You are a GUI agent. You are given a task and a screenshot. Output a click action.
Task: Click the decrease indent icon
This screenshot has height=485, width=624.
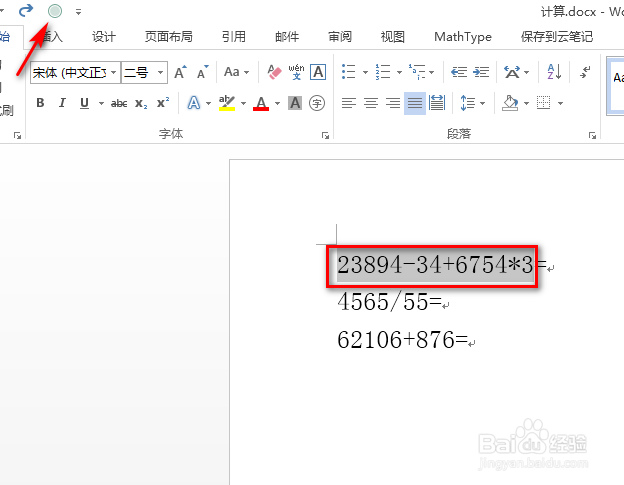[x=459, y=72]
